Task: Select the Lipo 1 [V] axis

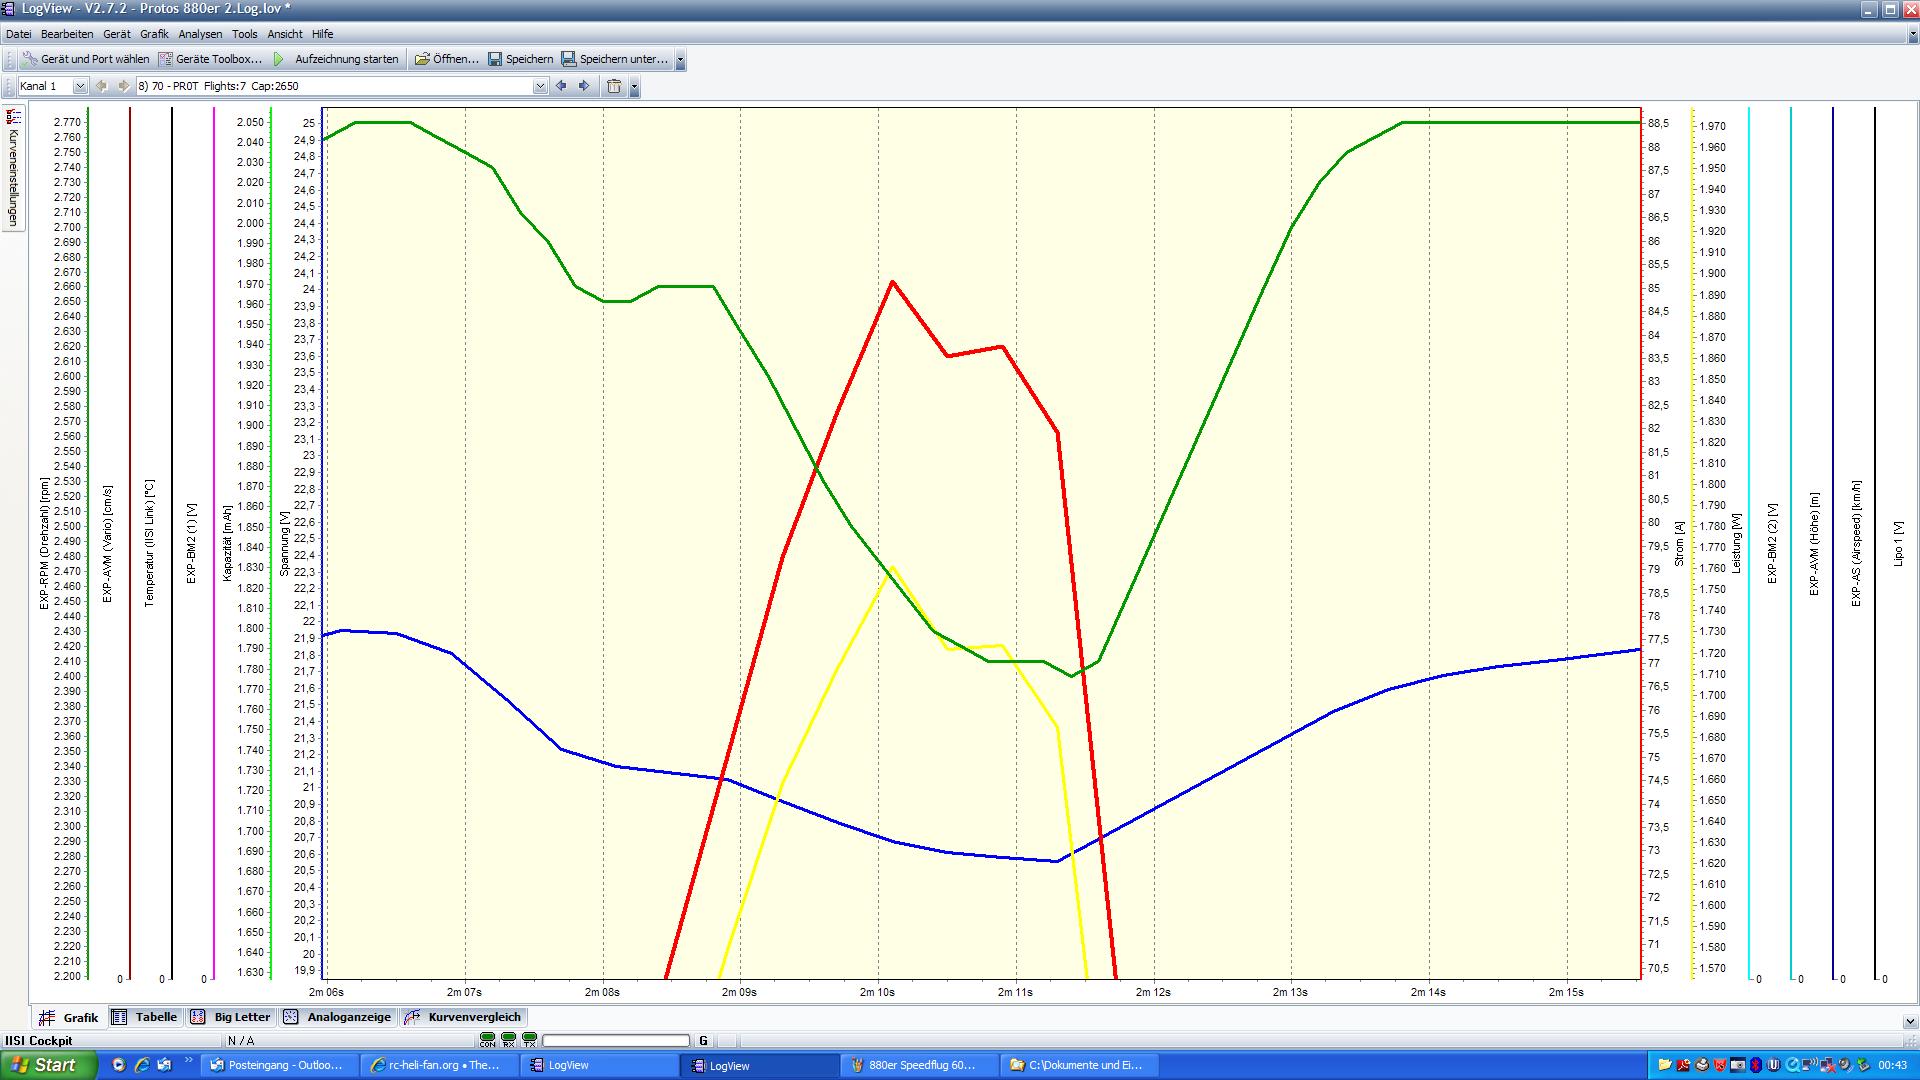Action: [x=1898, y=543]
